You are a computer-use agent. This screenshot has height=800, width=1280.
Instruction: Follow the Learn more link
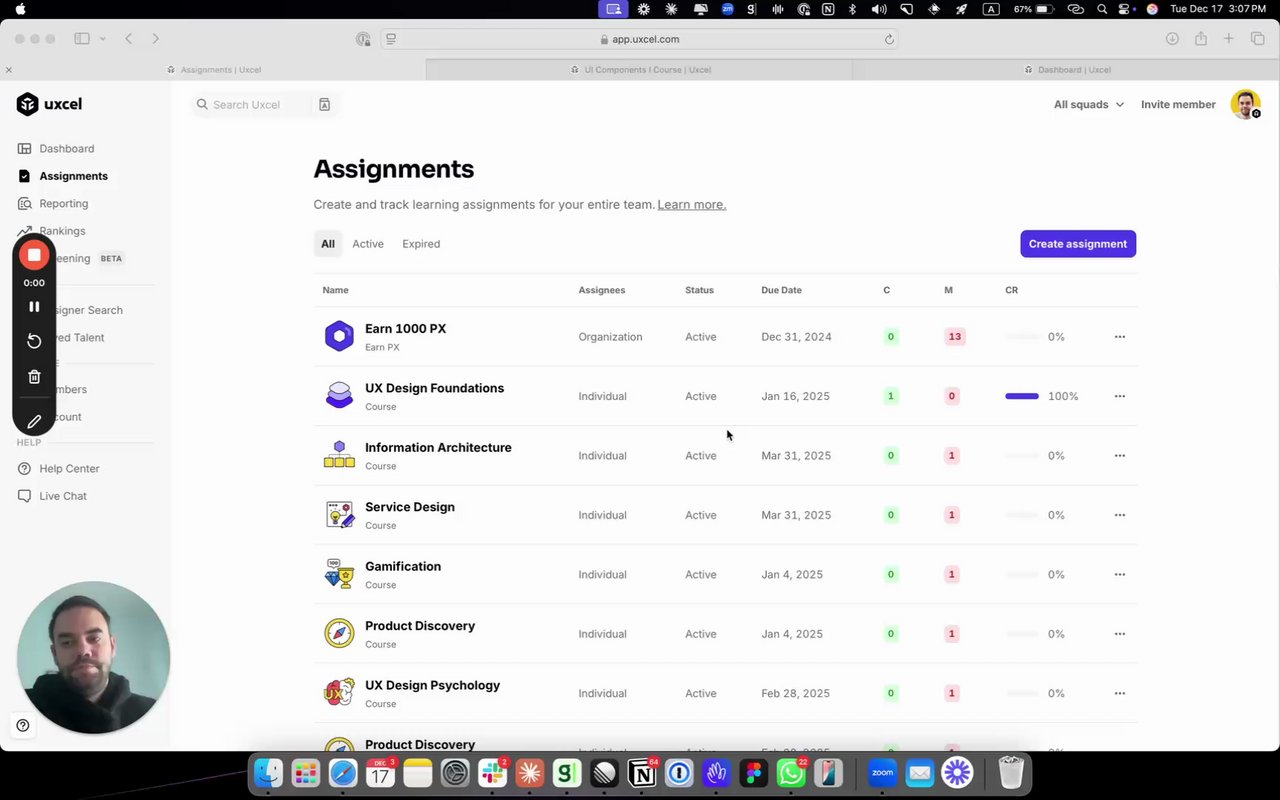point(692,205)
